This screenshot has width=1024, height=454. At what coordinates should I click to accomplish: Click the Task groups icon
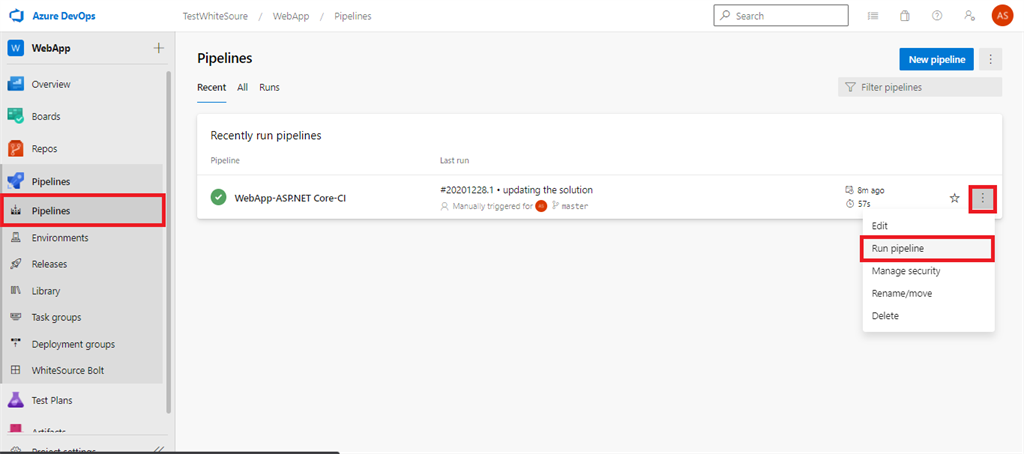(16, 317)
